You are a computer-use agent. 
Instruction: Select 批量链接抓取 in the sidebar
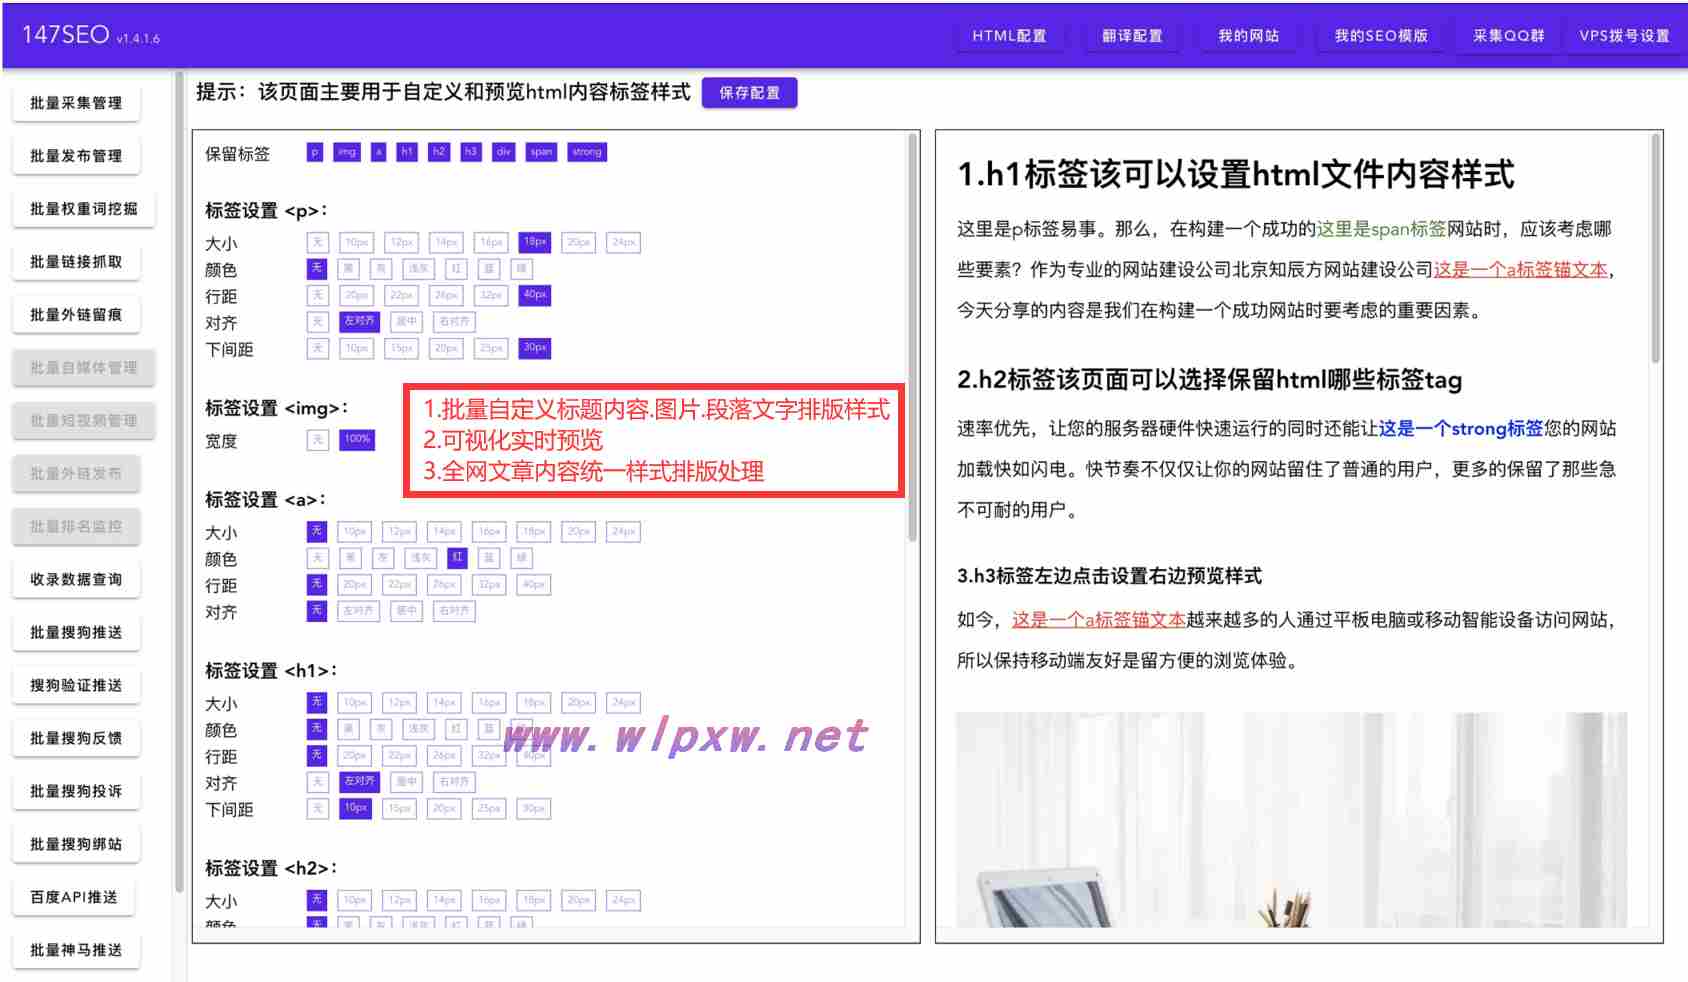click(x=76, y=262)
